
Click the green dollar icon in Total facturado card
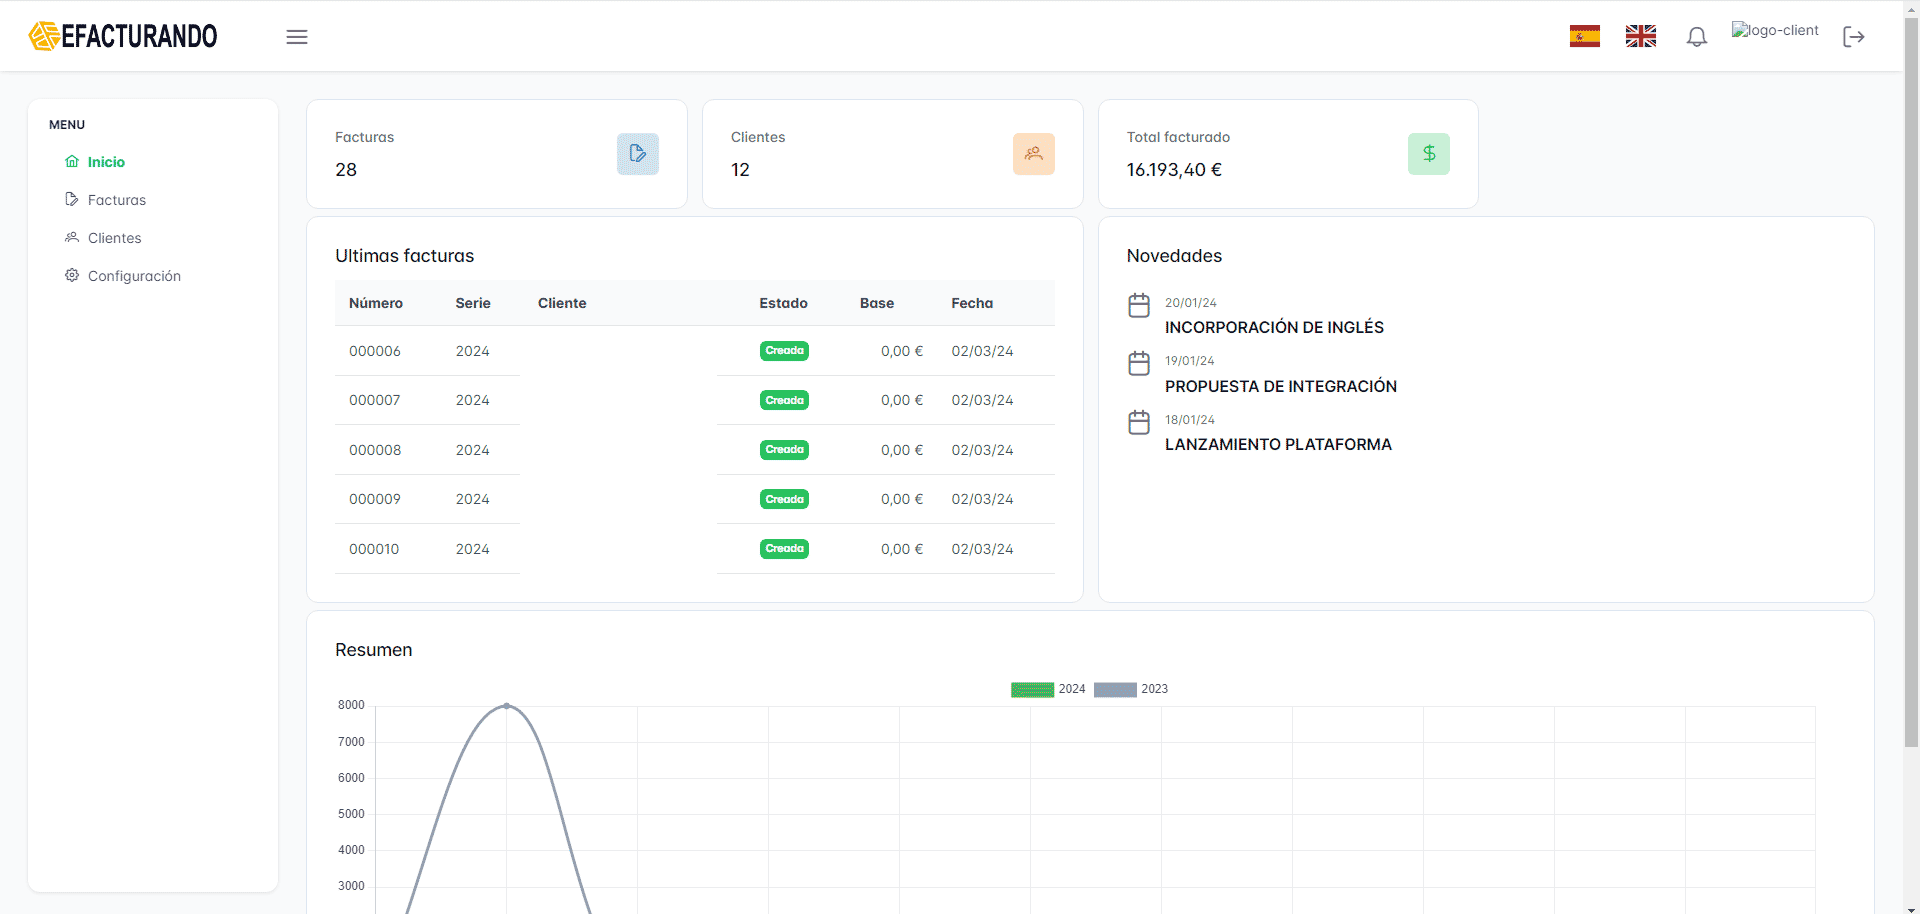click(x=1429, y=154)
